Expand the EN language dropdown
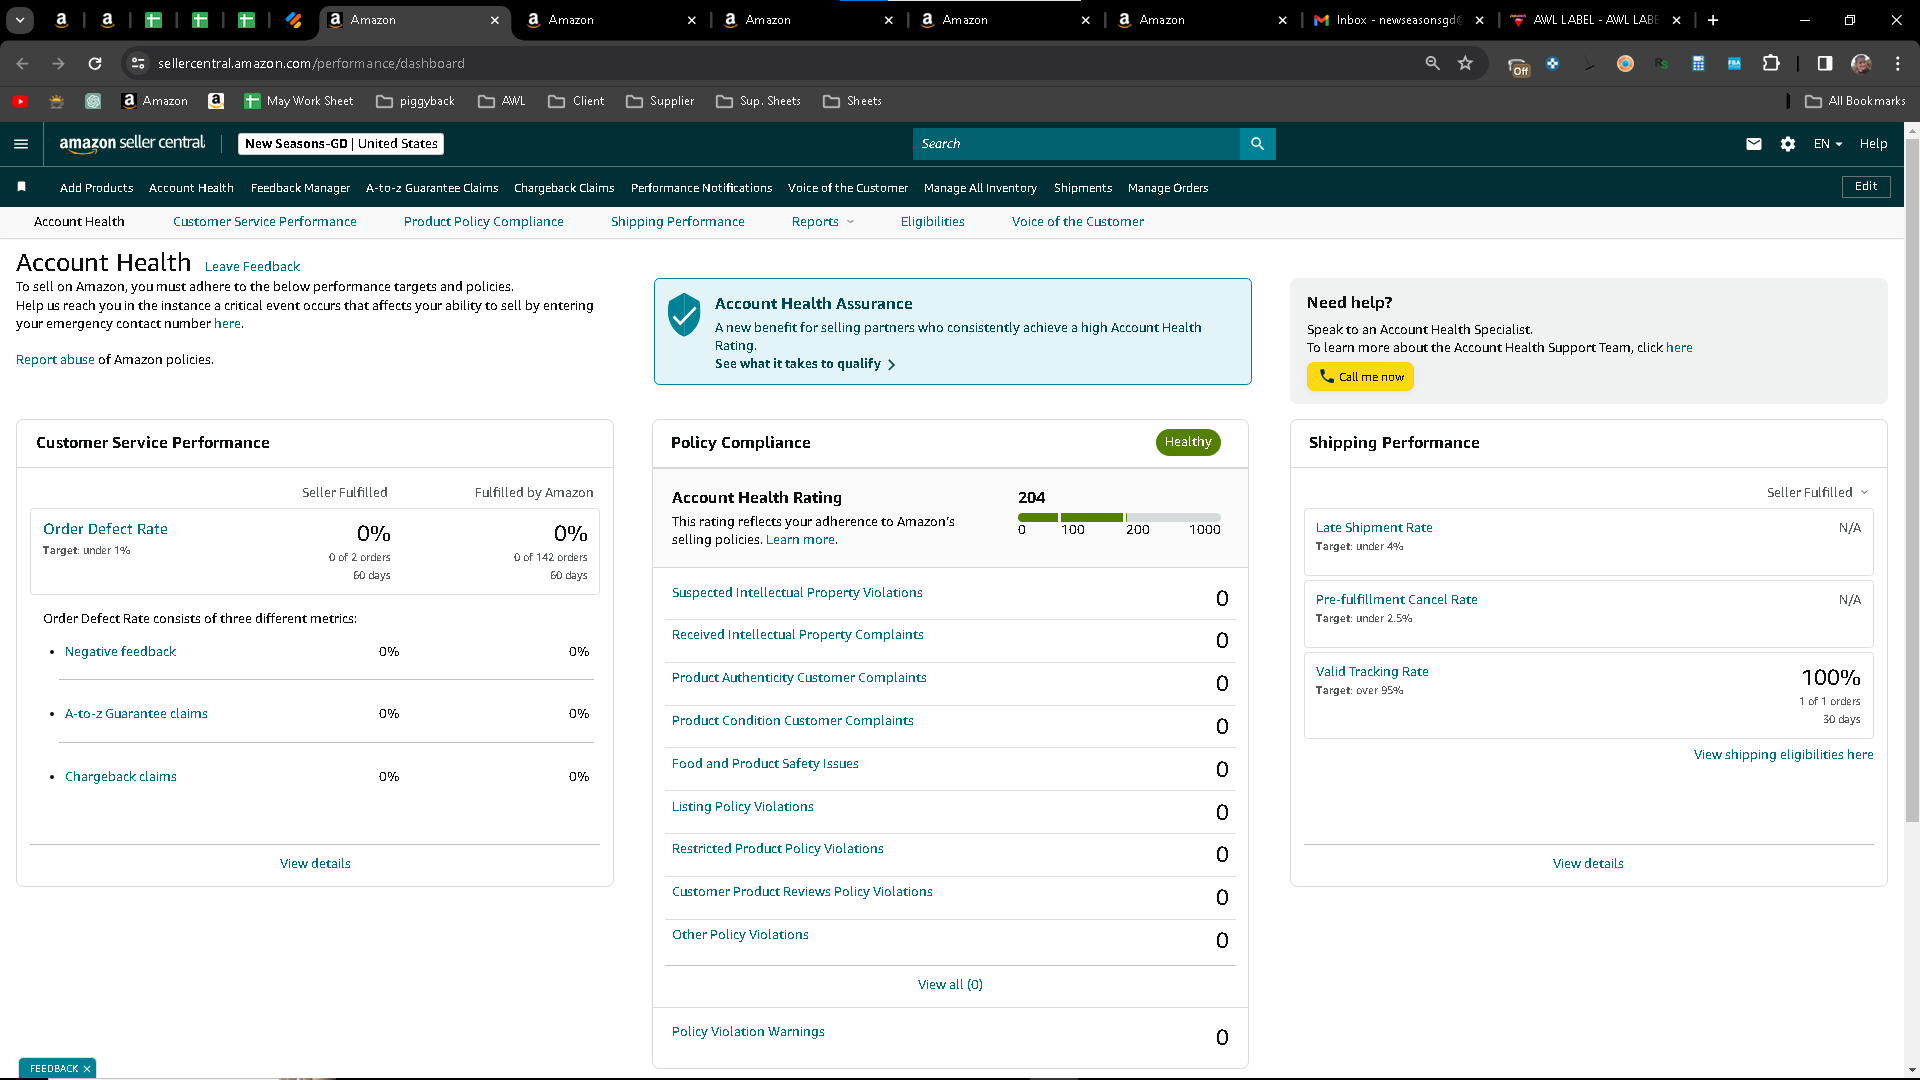This screenshot has height=1080, width=1920. click(x=1828, y=144)
